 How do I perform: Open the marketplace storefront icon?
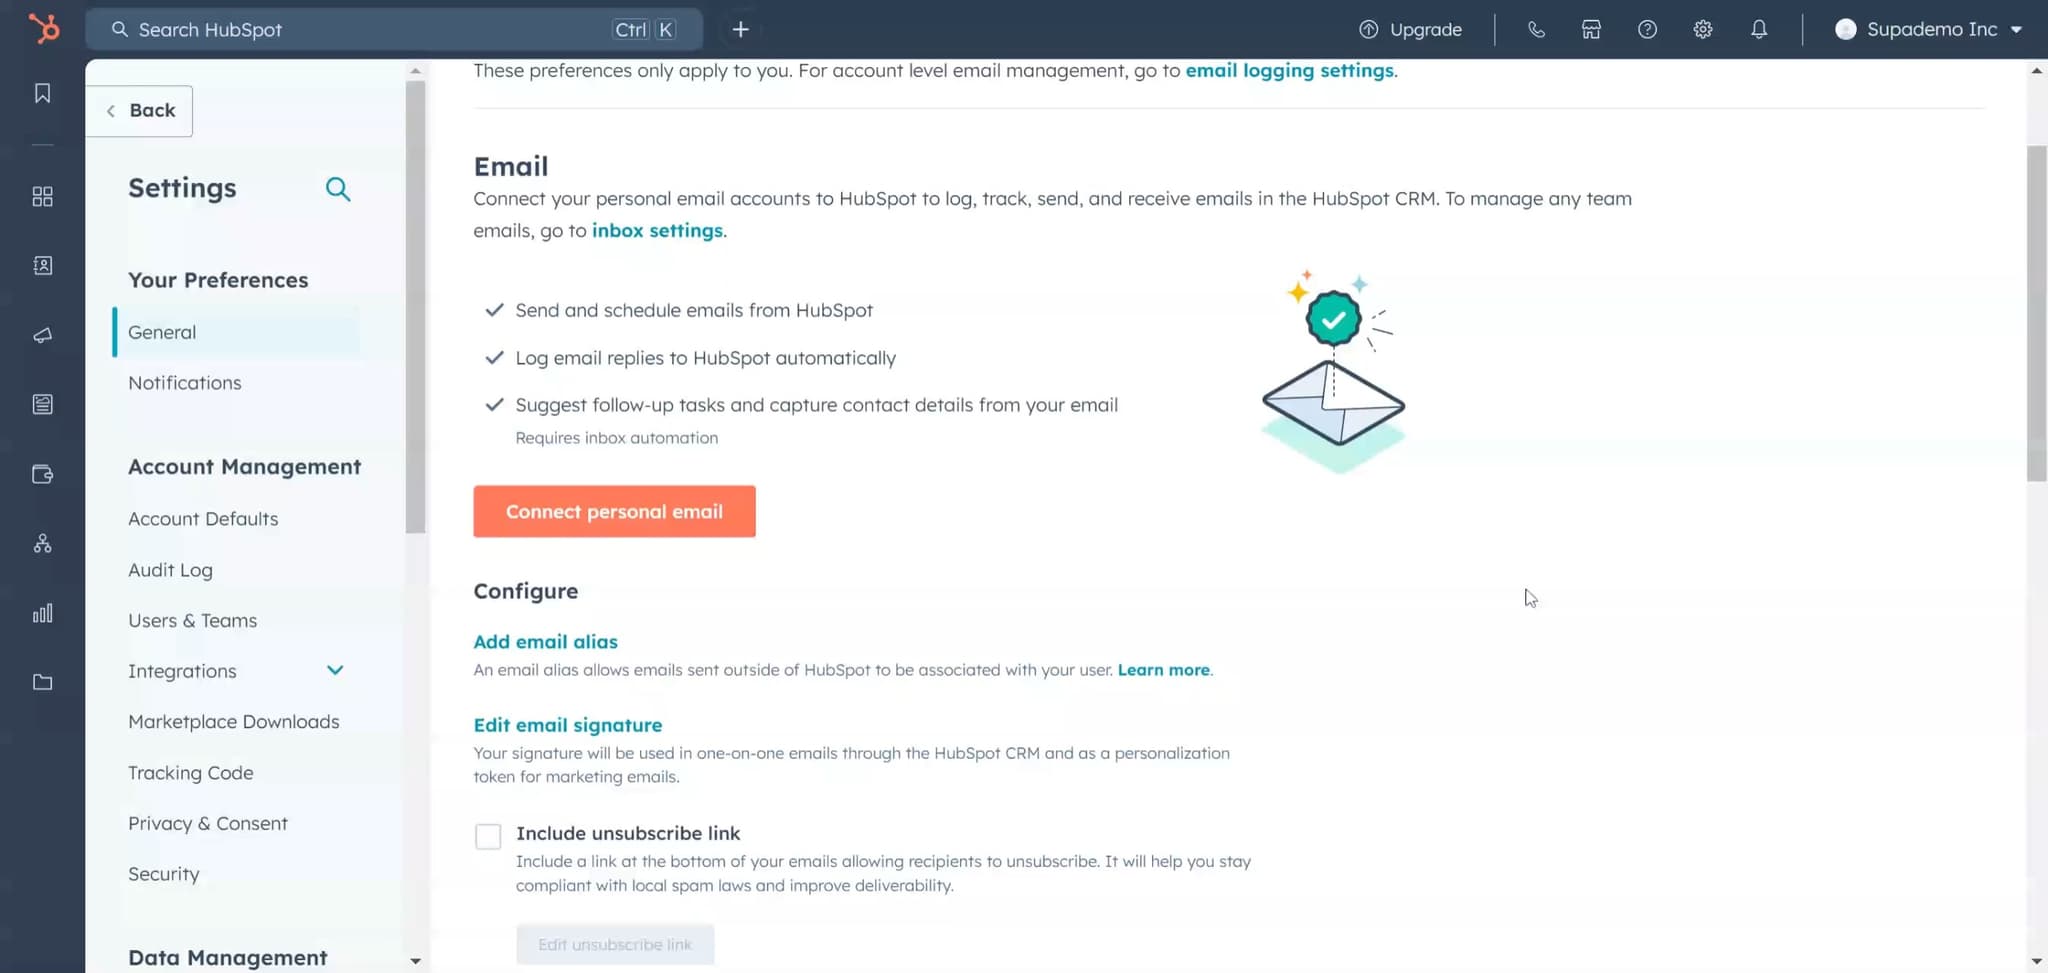(x=1591, y=29)
